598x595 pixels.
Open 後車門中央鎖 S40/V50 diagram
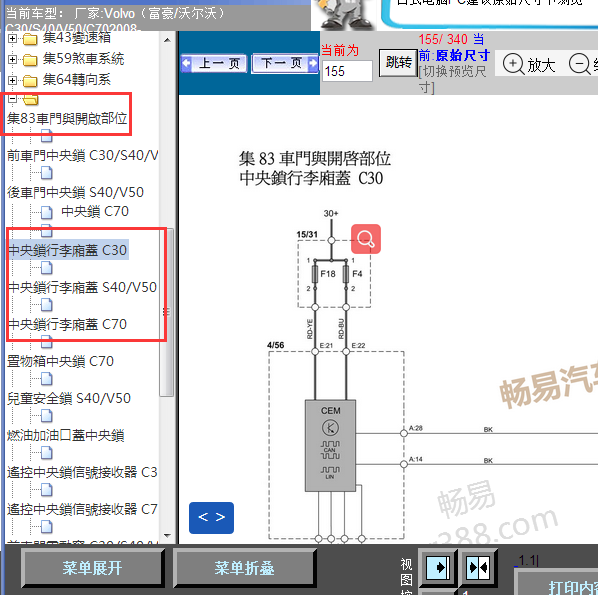click(x=76, y=193)
